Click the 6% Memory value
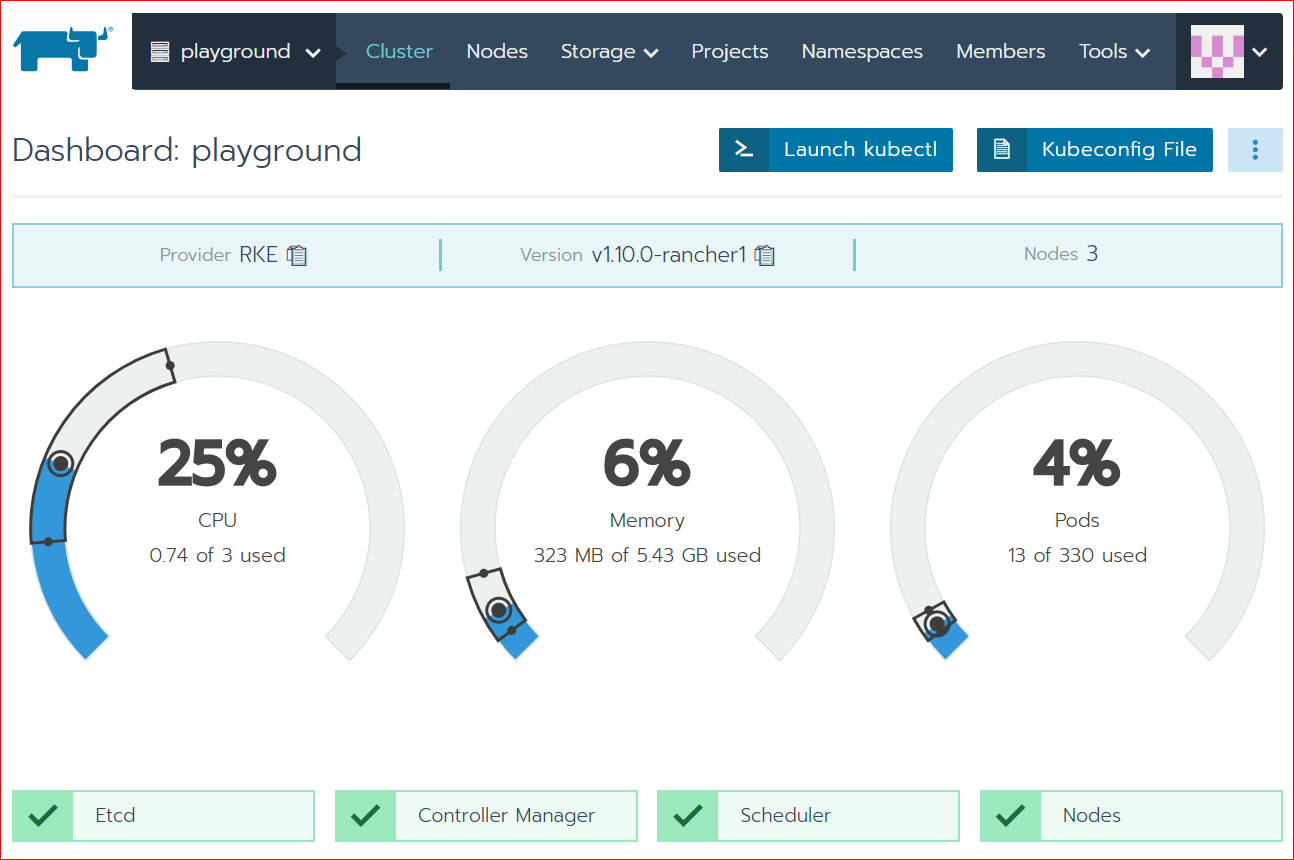1294x860 pixels. (647, 463)
